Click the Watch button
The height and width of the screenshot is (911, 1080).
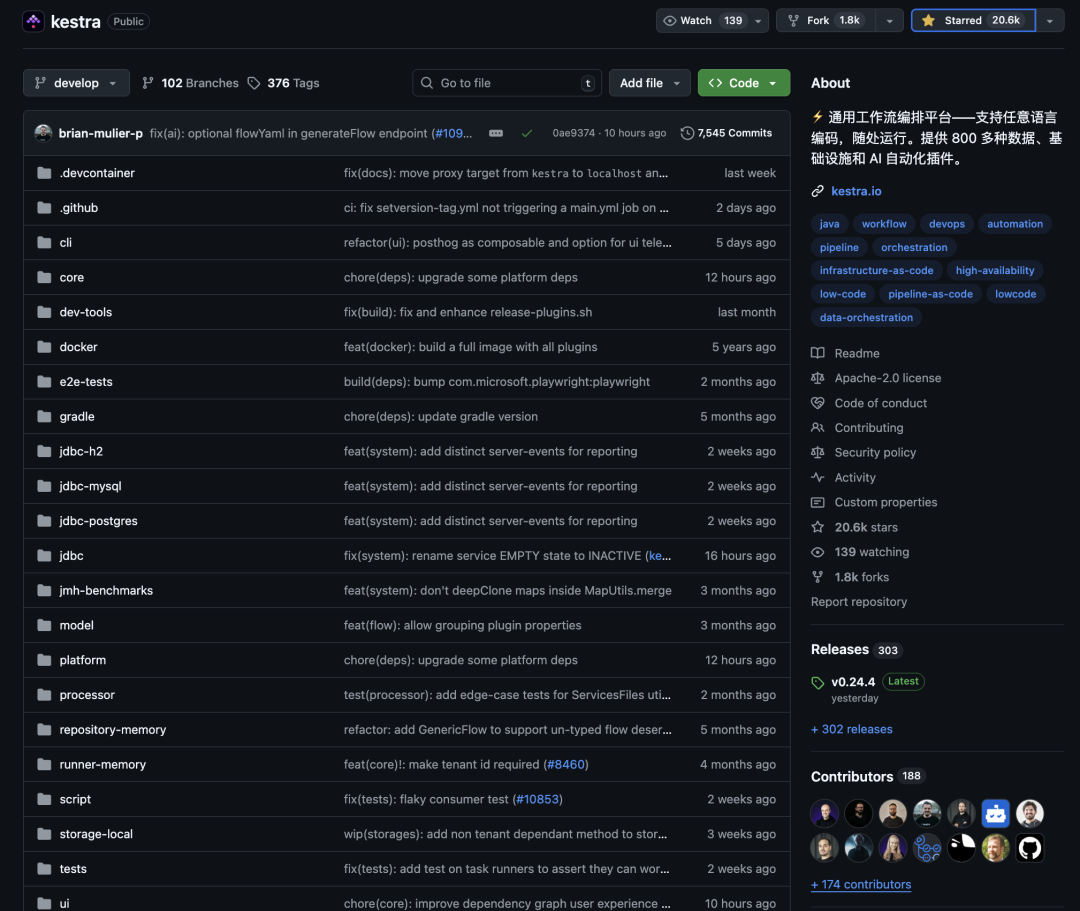[x=703, y=21]
